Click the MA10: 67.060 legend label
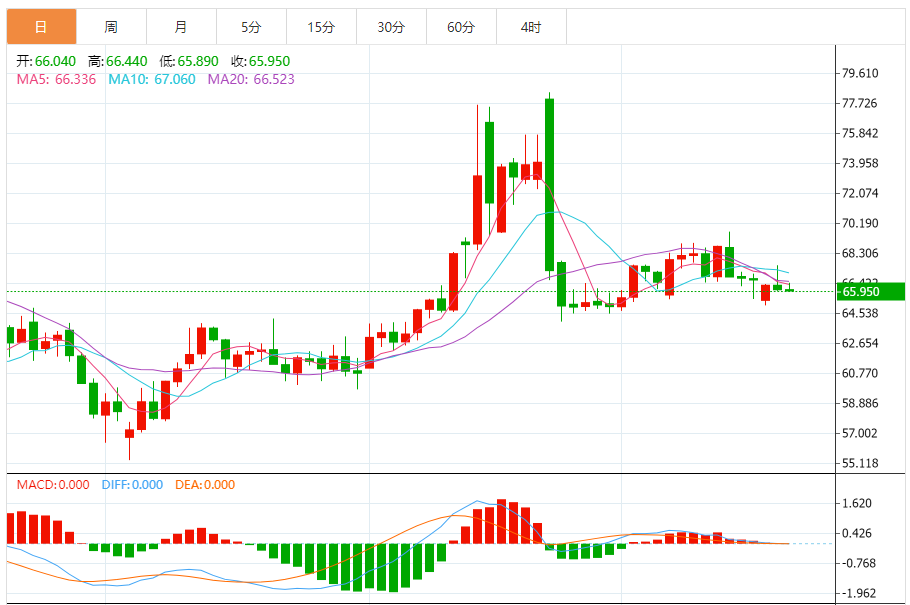 point(152,80)
